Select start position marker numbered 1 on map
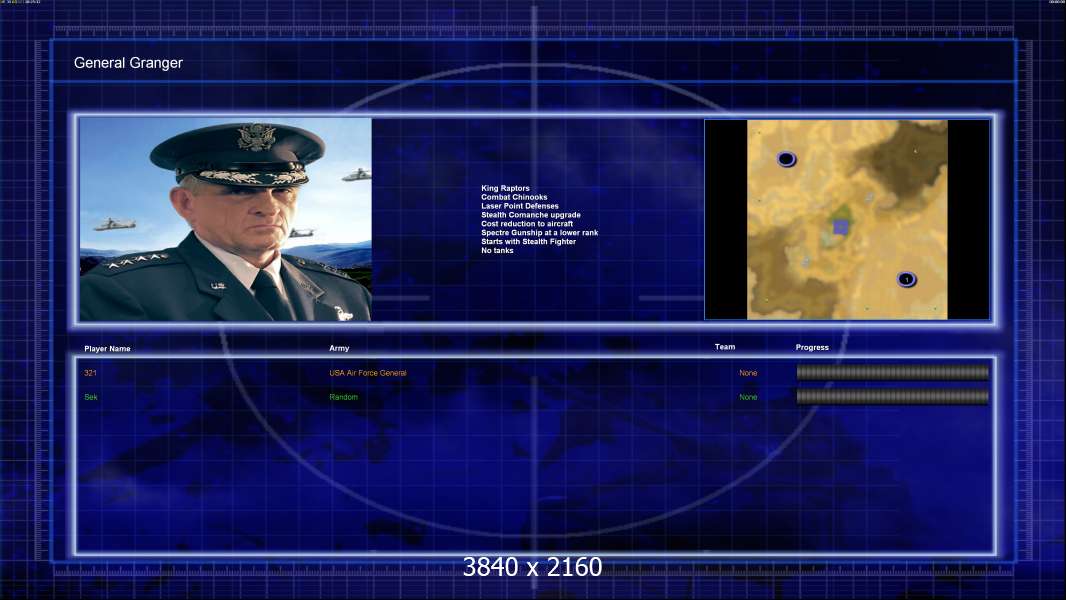The width and height of the screenshot is (1066, 600). click(x=906, y=279)
